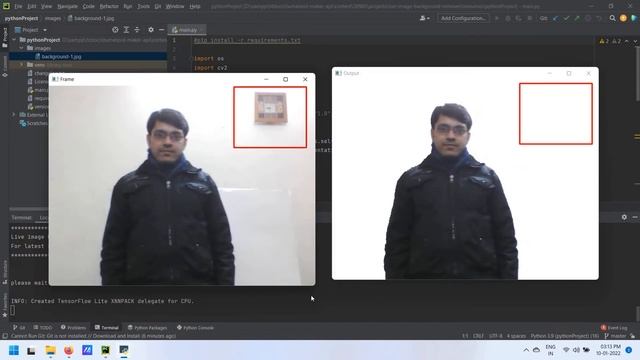This screenshot has width=640, height=360.
Task: Open Firefox from taskbar
Action: (69, 351)
